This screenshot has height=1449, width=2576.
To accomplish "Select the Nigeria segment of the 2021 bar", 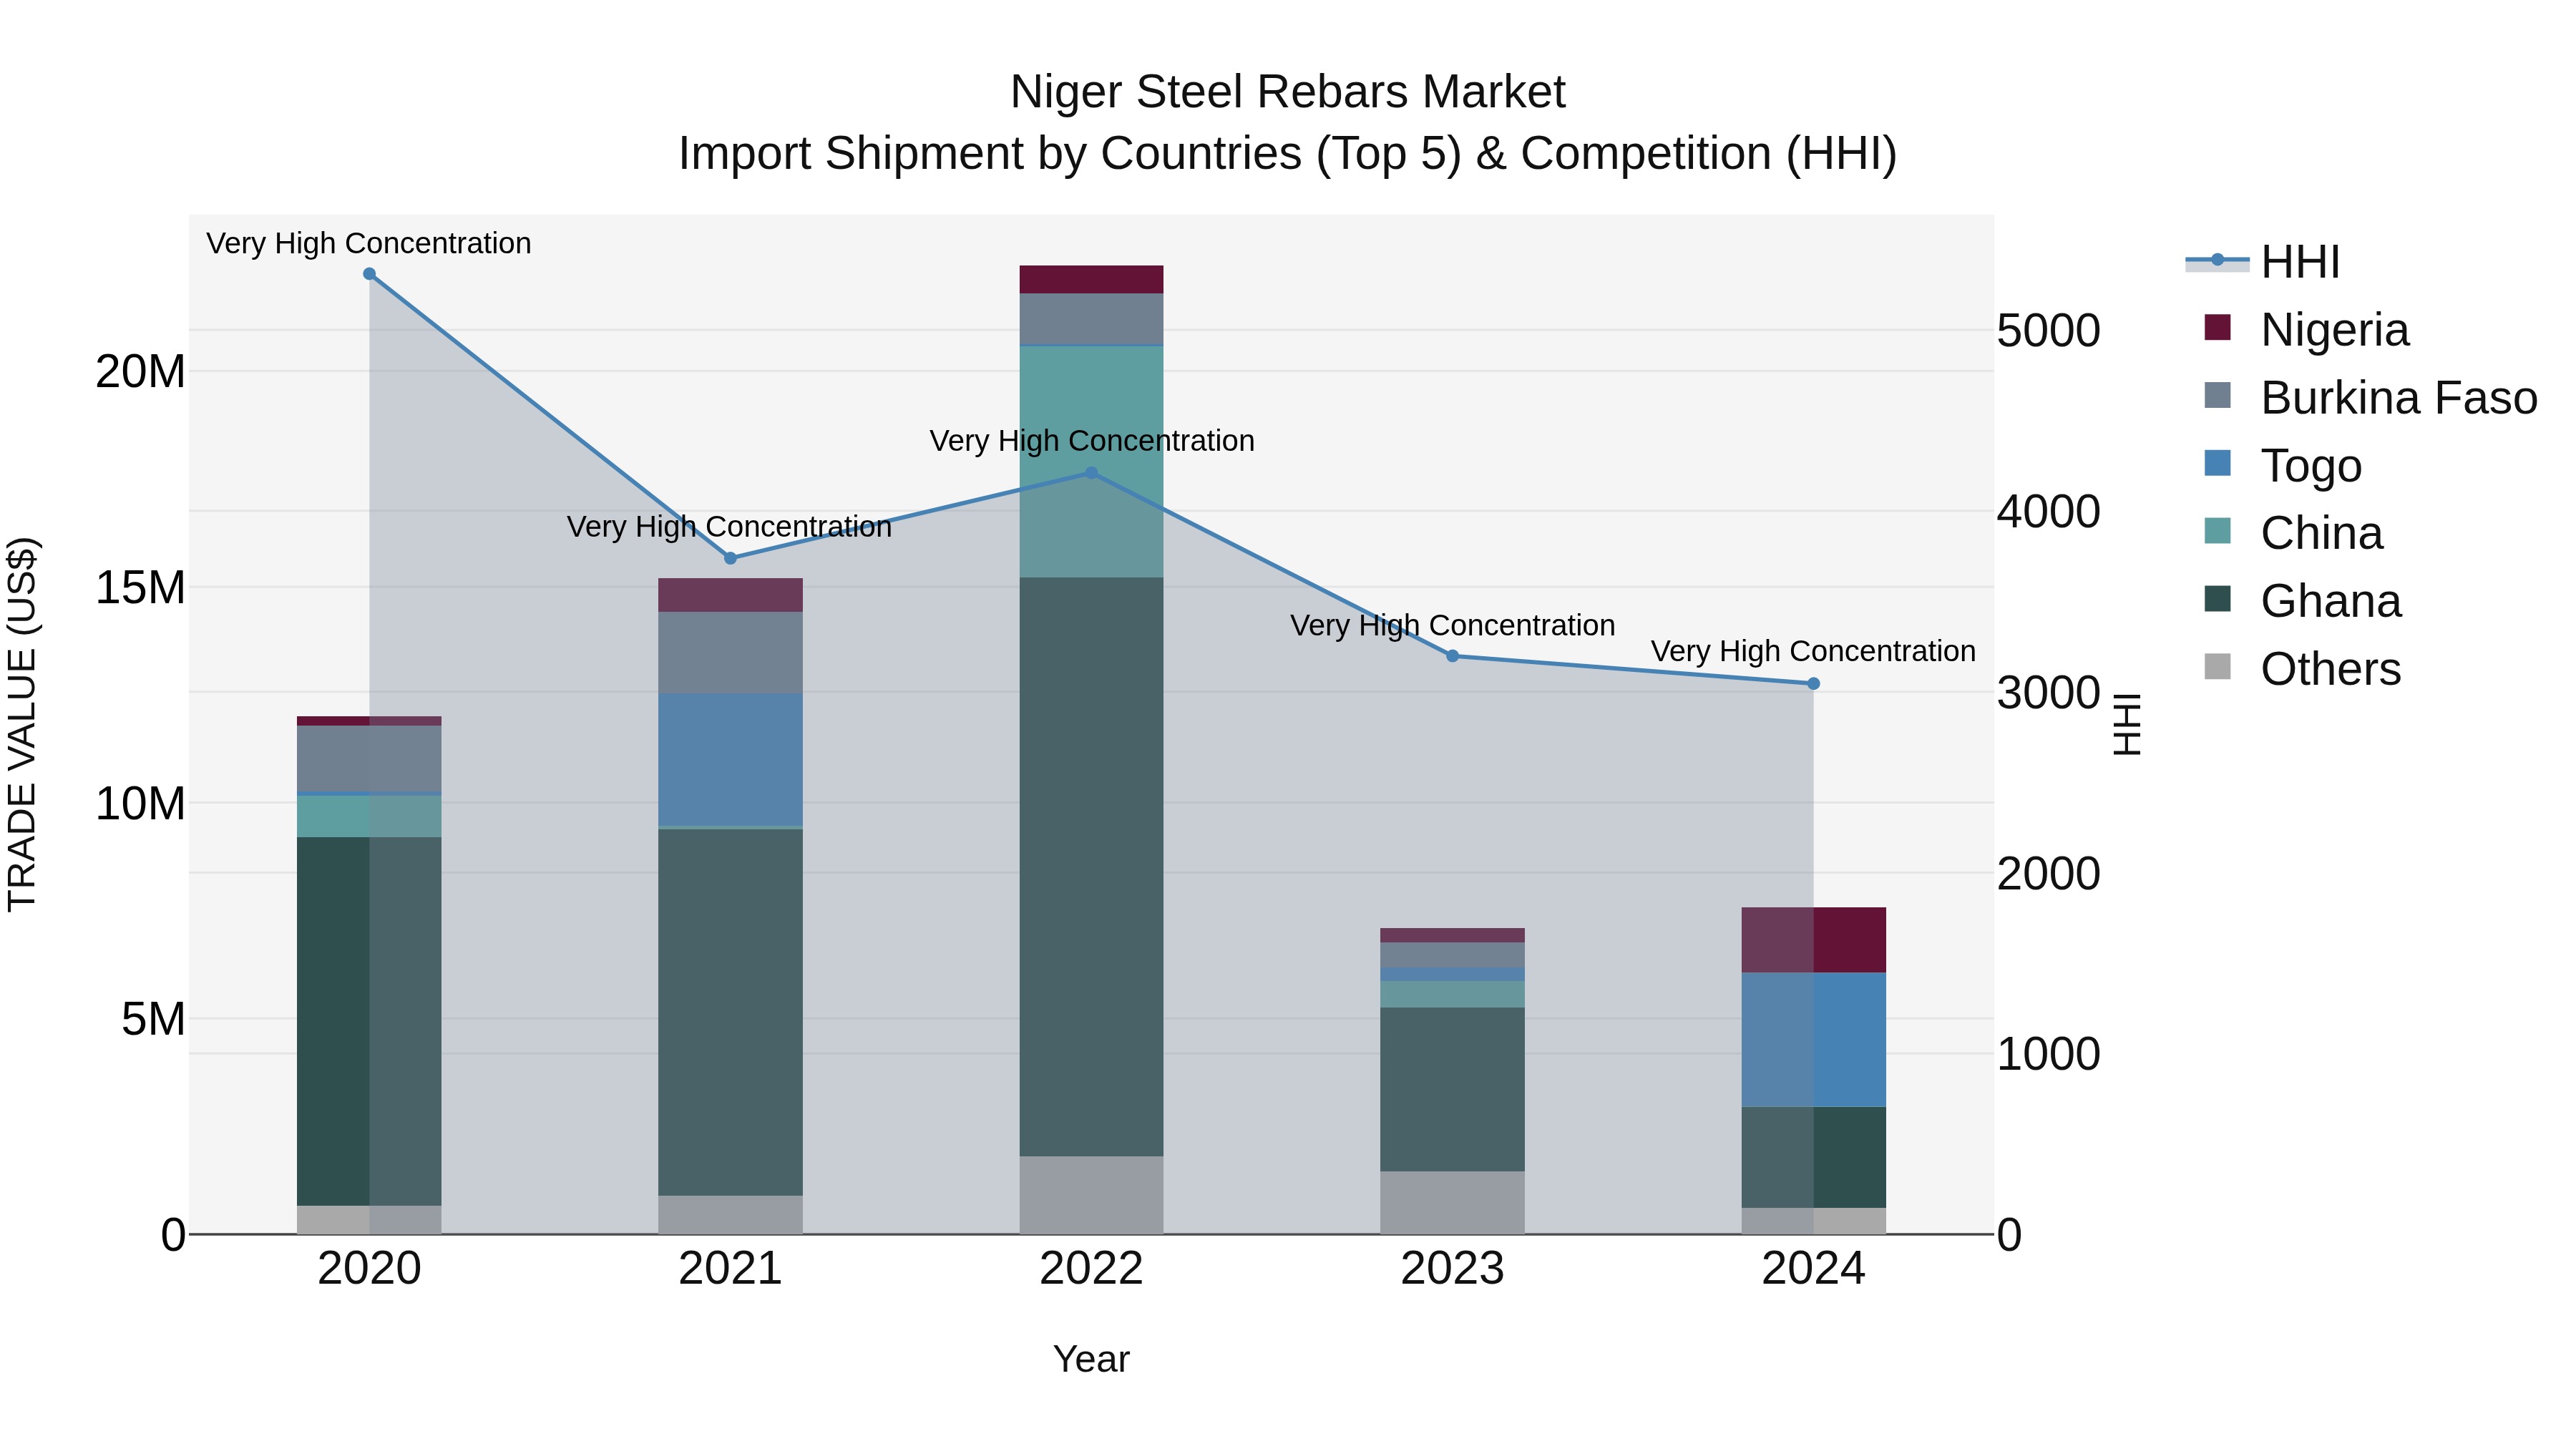I will 730,595.
